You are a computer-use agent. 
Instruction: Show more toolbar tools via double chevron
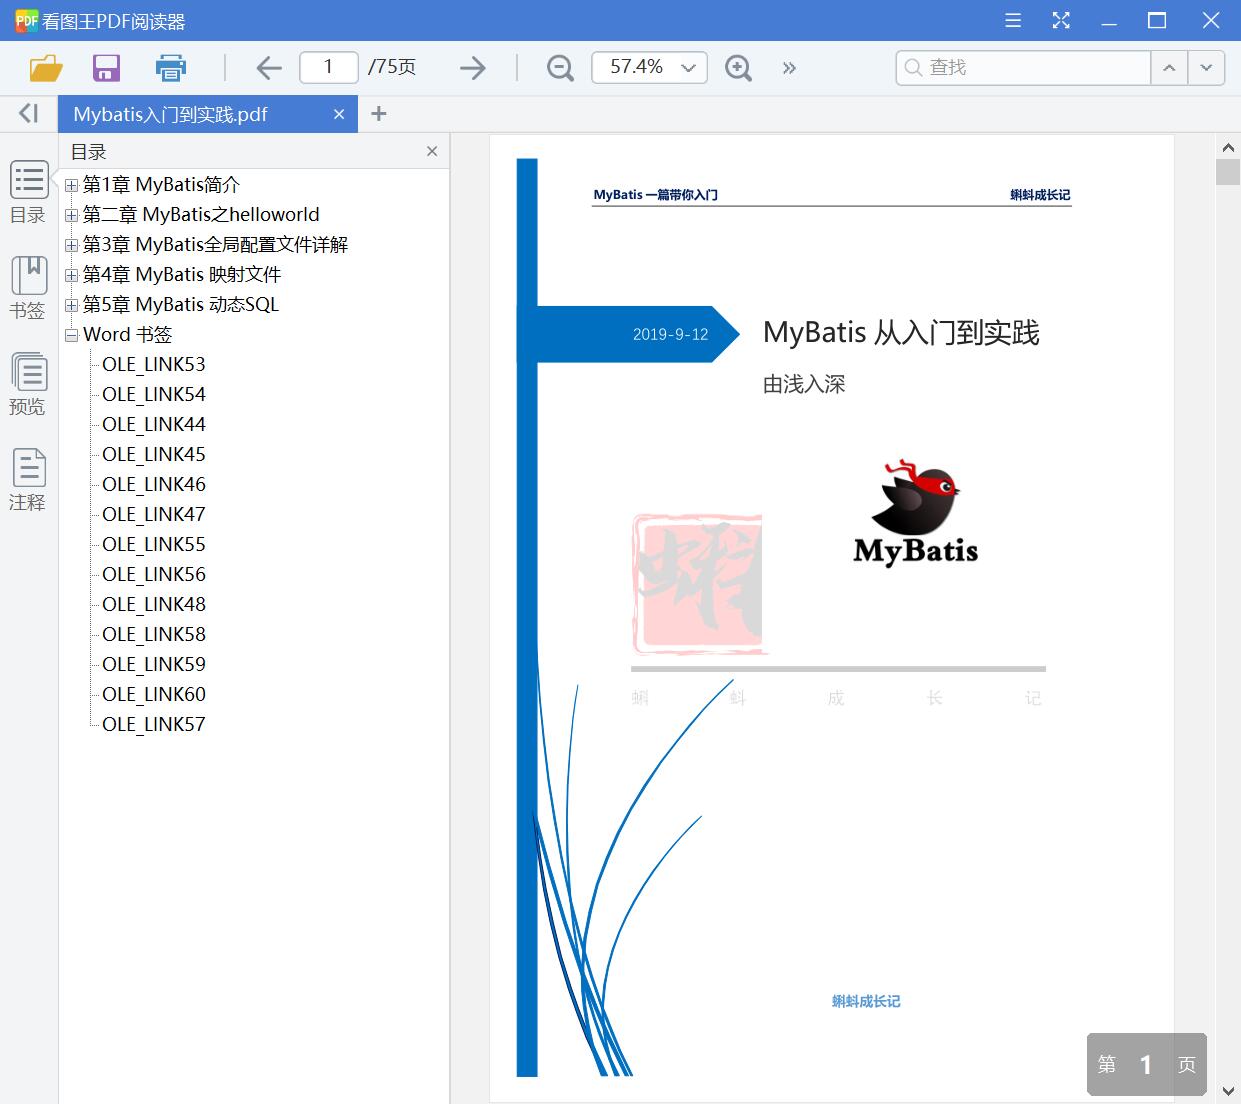pyautogui.click(x=789, y=68)
